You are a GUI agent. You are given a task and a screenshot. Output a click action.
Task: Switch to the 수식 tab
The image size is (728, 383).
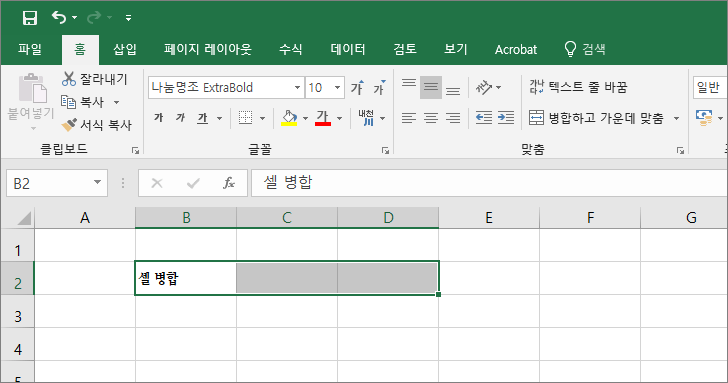pos(291,49)
